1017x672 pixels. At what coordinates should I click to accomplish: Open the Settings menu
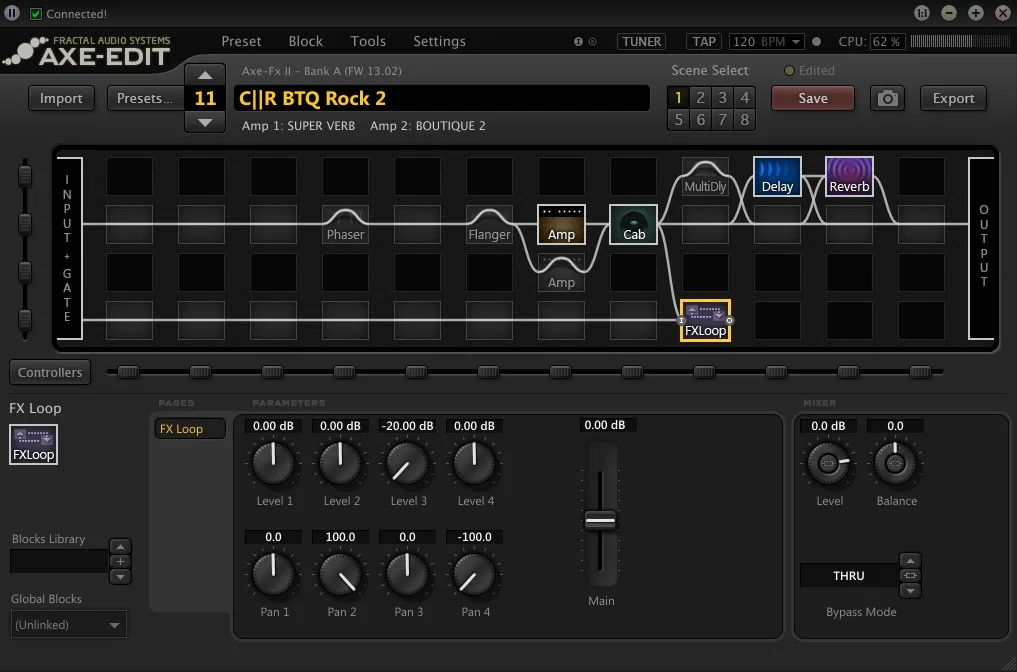(x=439, y=42)
